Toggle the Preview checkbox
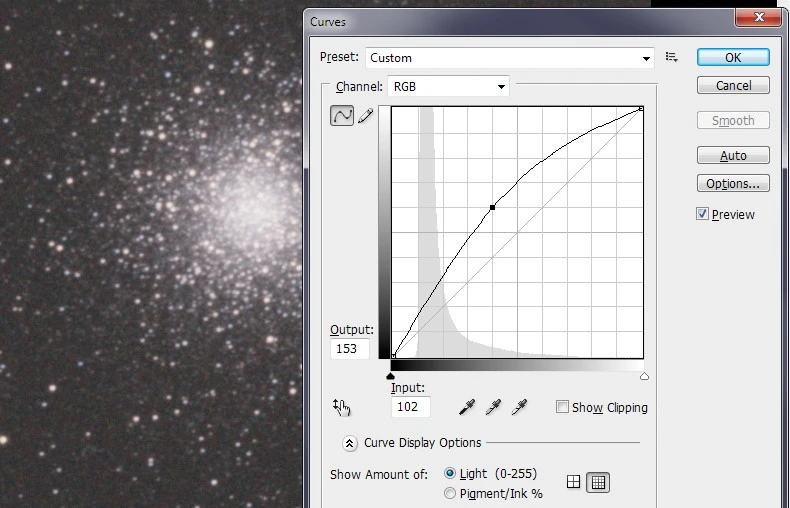 (703, 214)
